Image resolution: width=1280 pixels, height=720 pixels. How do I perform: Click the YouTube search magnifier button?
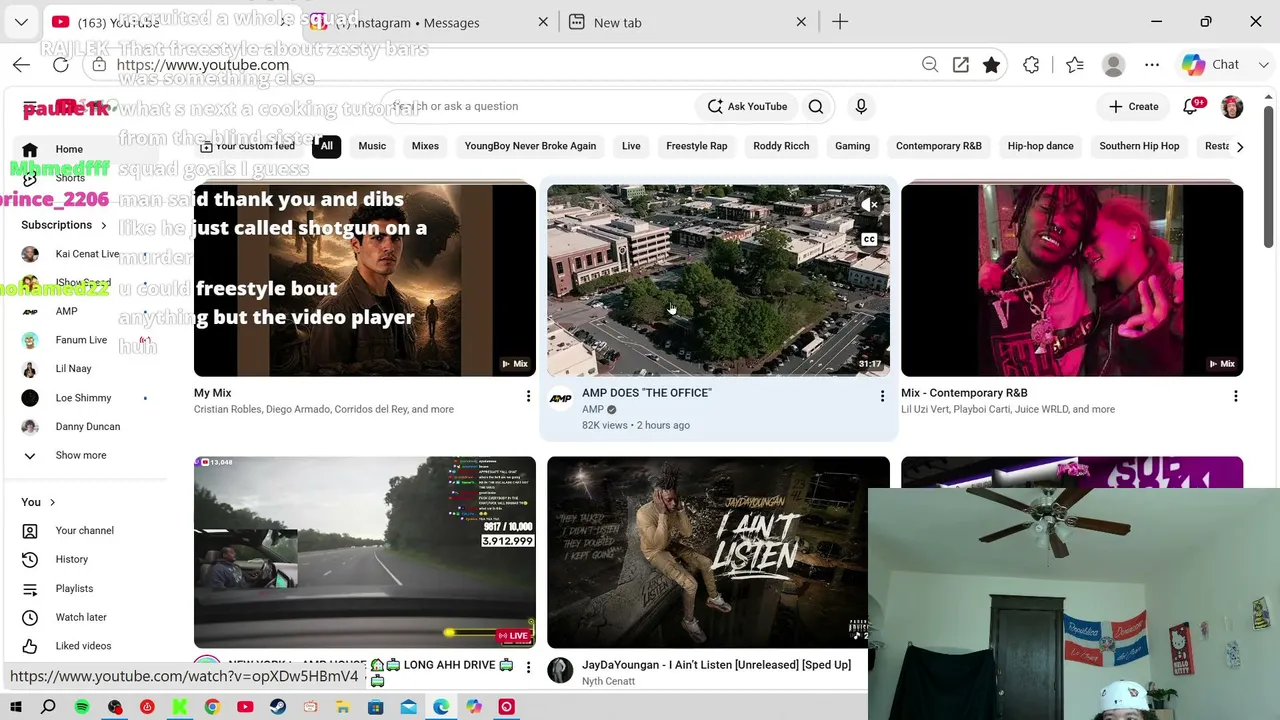[x=816, y=106]
